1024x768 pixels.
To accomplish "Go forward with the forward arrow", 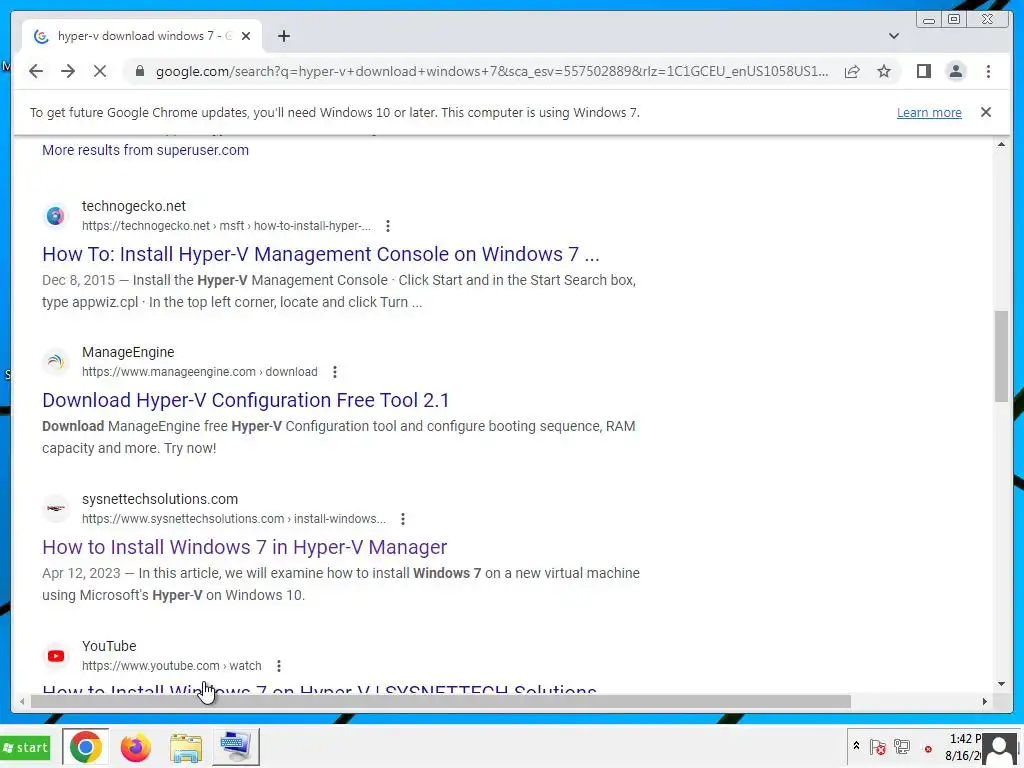I will [68, 71].
